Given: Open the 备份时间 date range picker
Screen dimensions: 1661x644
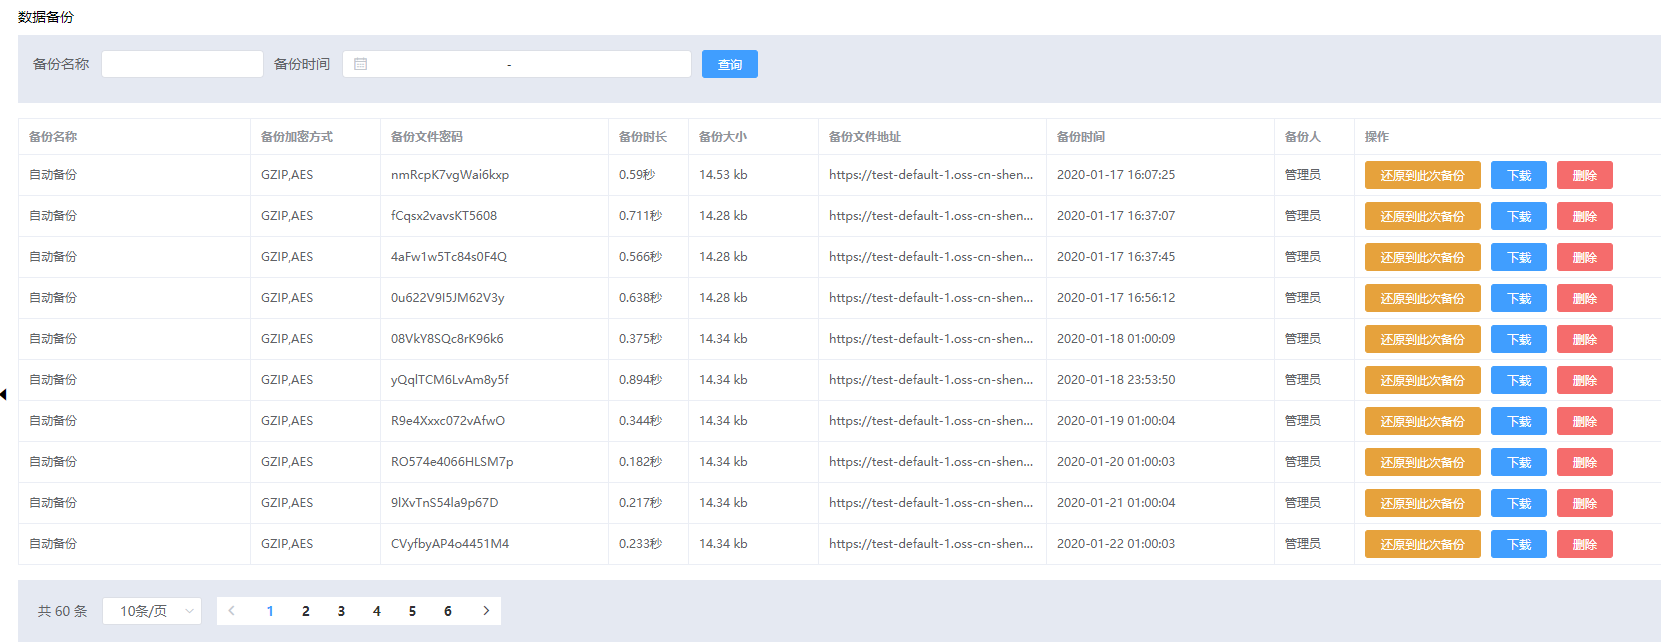Looking at the screenshot, I should [516, 64].
